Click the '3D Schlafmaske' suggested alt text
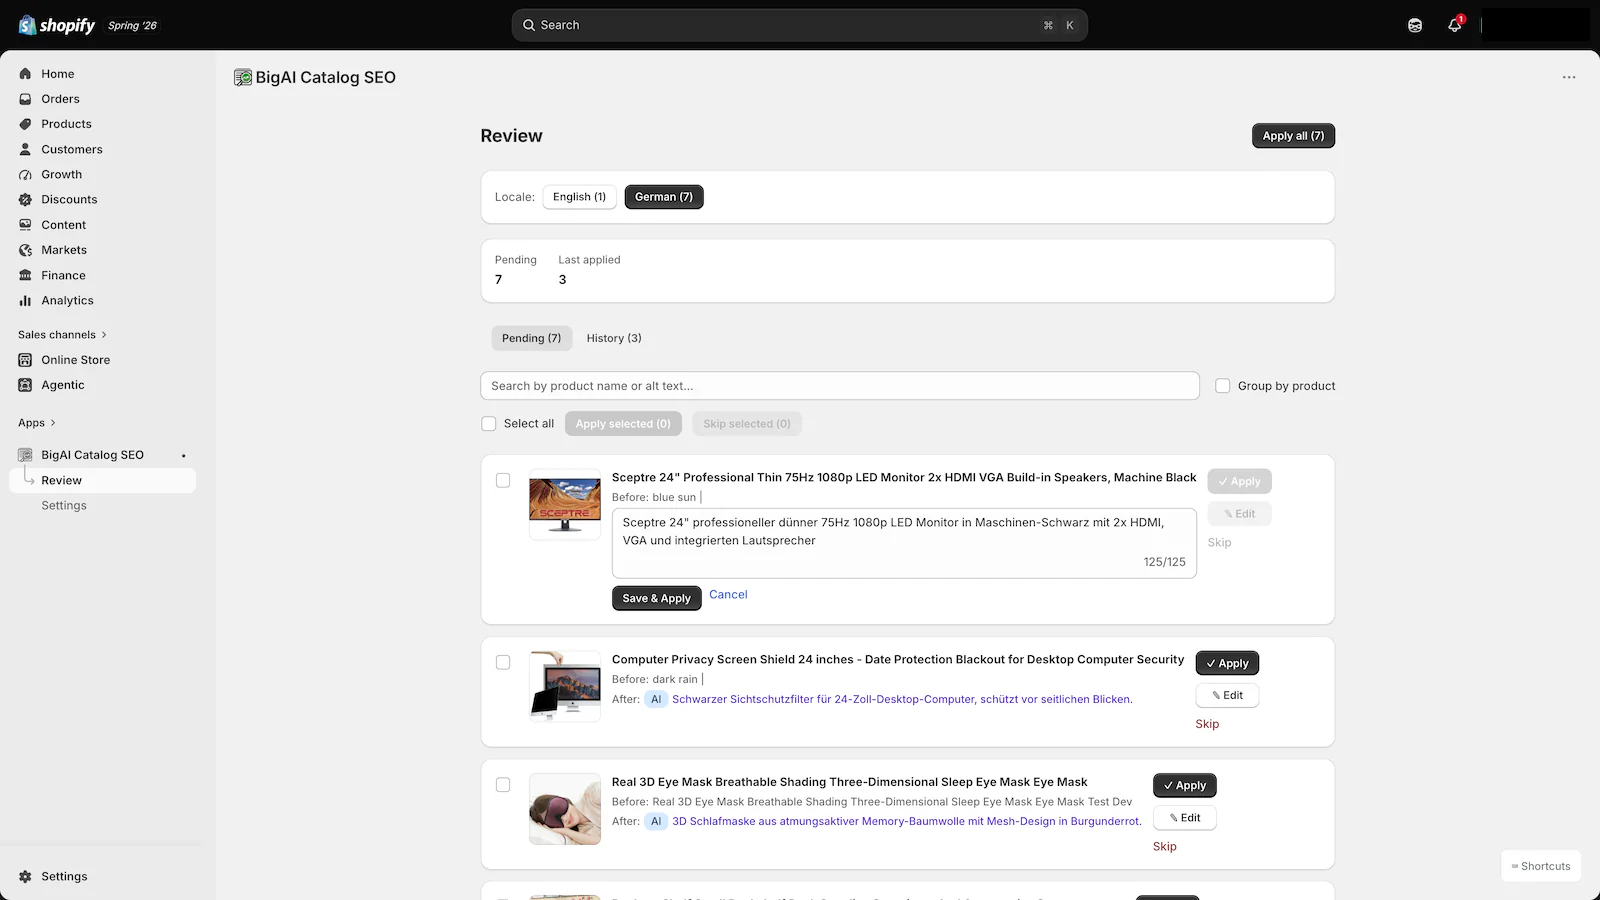 coord(906,821)
